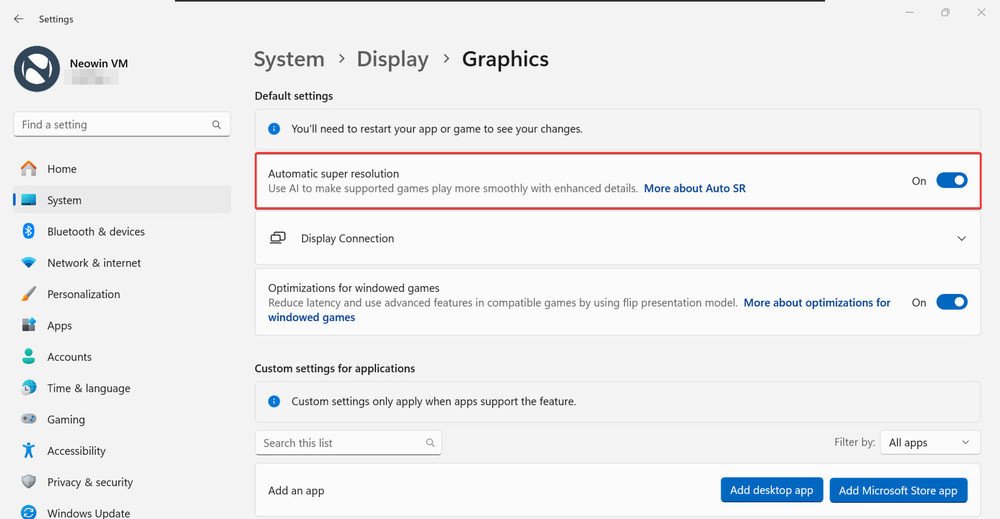Click the Accessibility figure icon
The width and height of the screenshot is (1000, 519).
pyautogui.click(x=29, y=451)
